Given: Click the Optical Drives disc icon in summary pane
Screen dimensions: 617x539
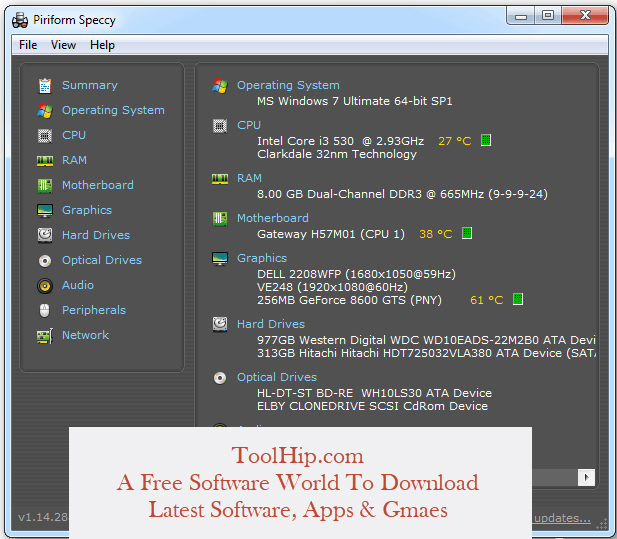Looking at the screenshot, I should [220, 378].
